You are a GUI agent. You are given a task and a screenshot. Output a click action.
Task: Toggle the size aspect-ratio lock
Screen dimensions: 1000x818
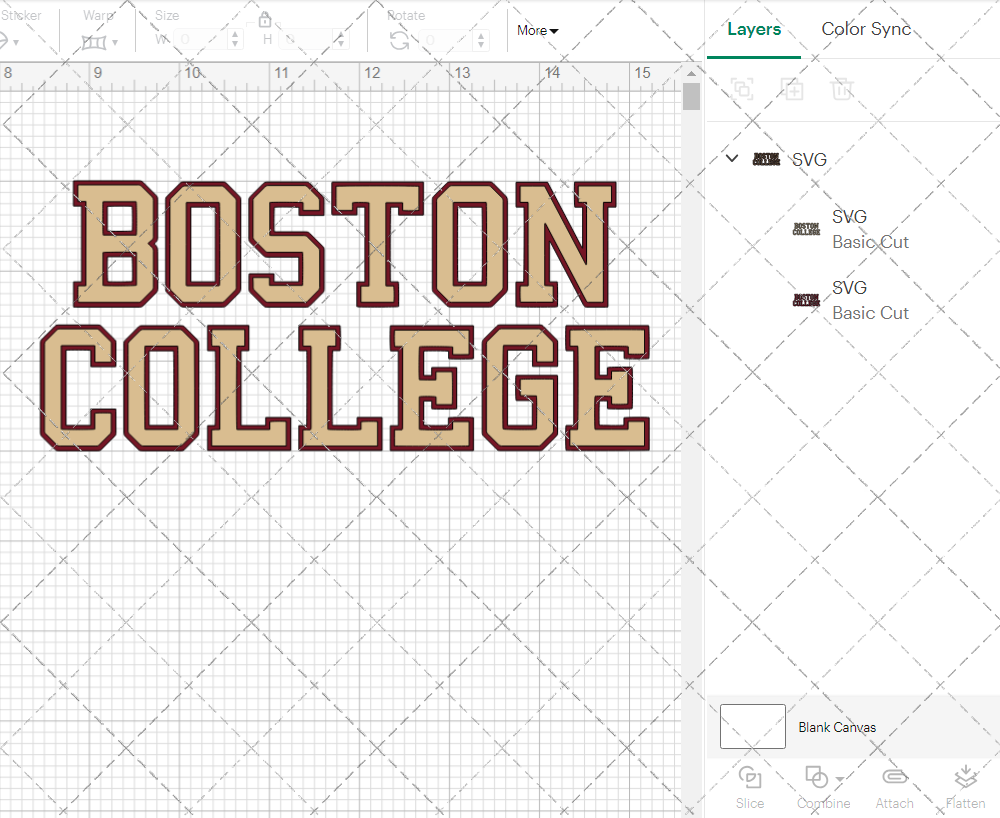265,19
